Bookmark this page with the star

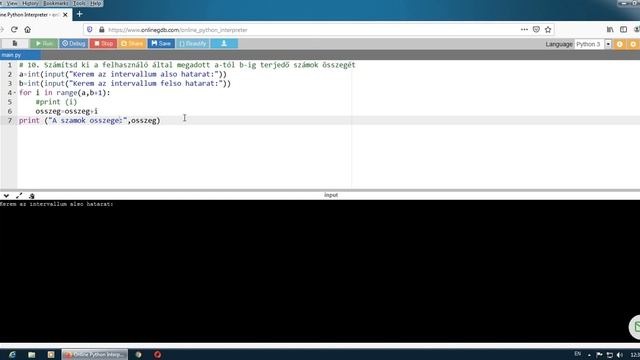pyautogui.click(x=548, y=29)
